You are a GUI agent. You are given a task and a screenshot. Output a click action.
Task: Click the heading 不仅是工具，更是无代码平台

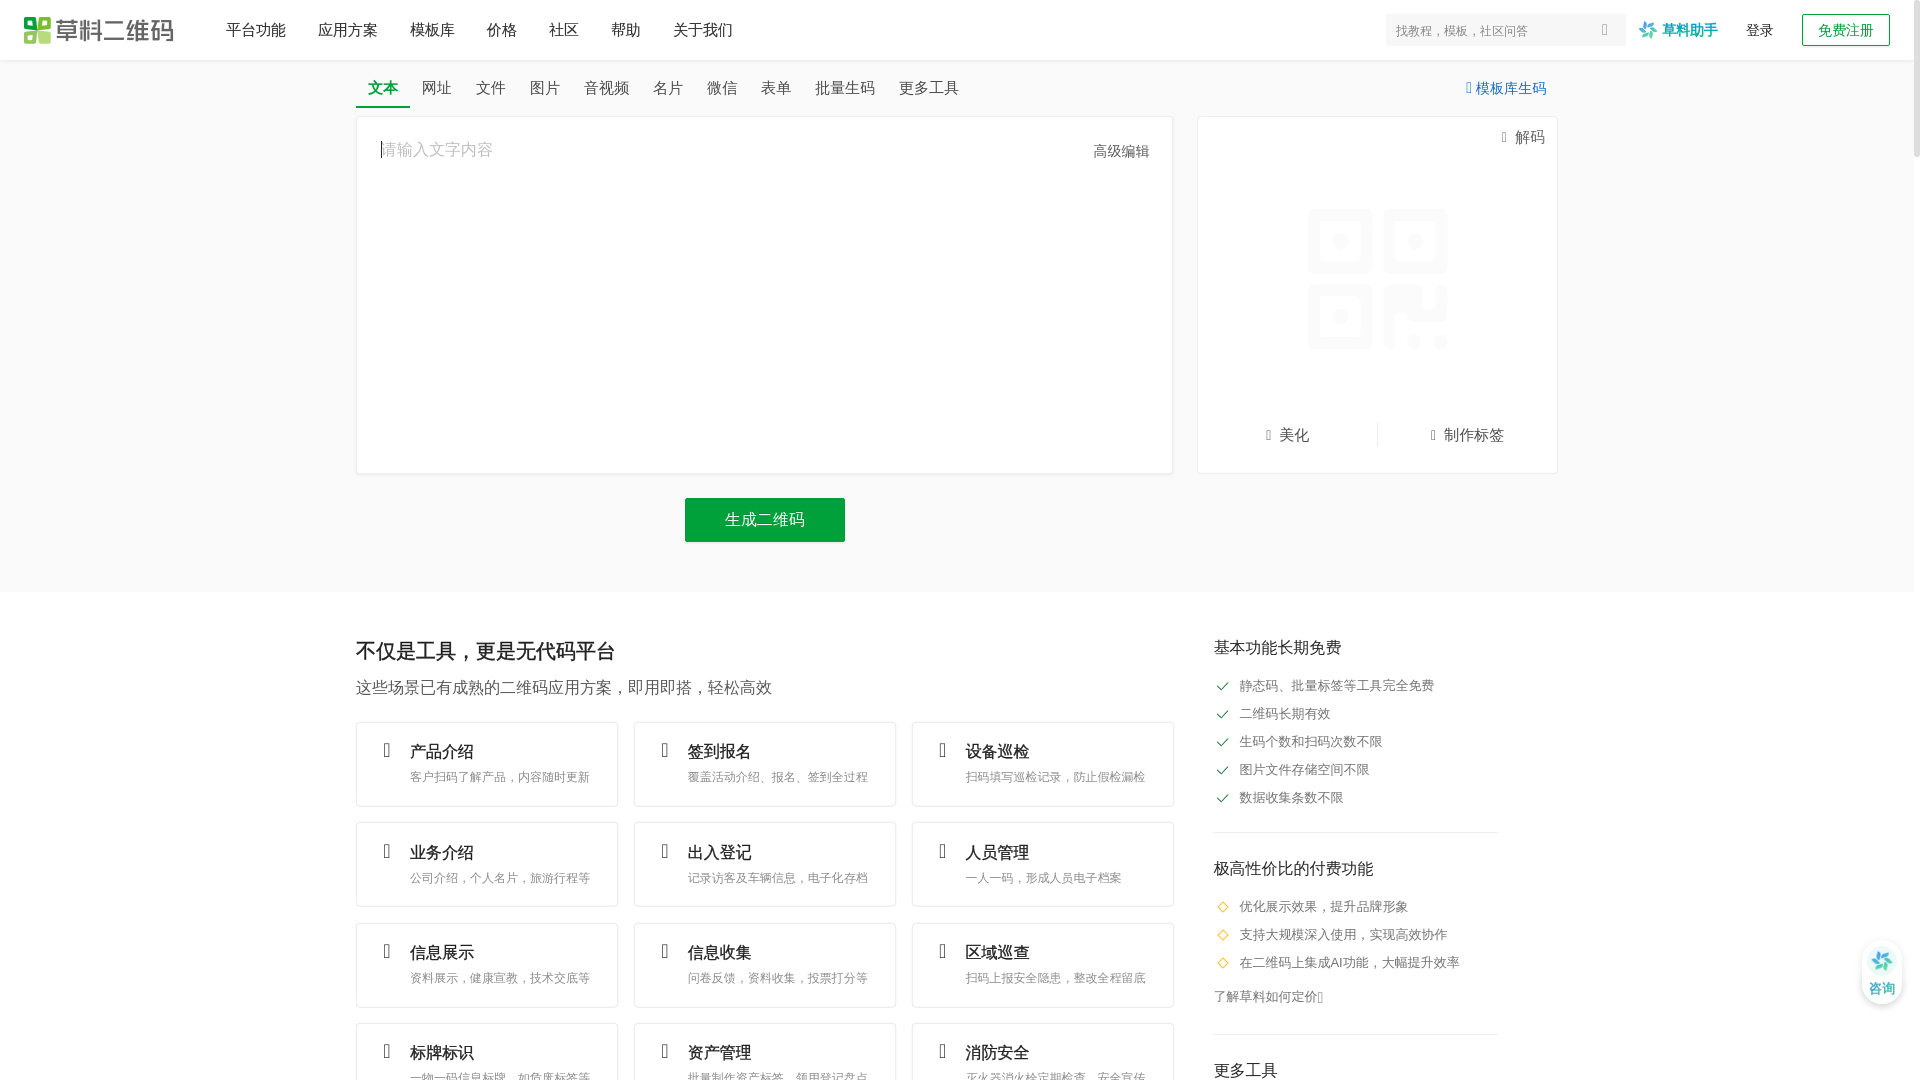(x=486, y=652)
